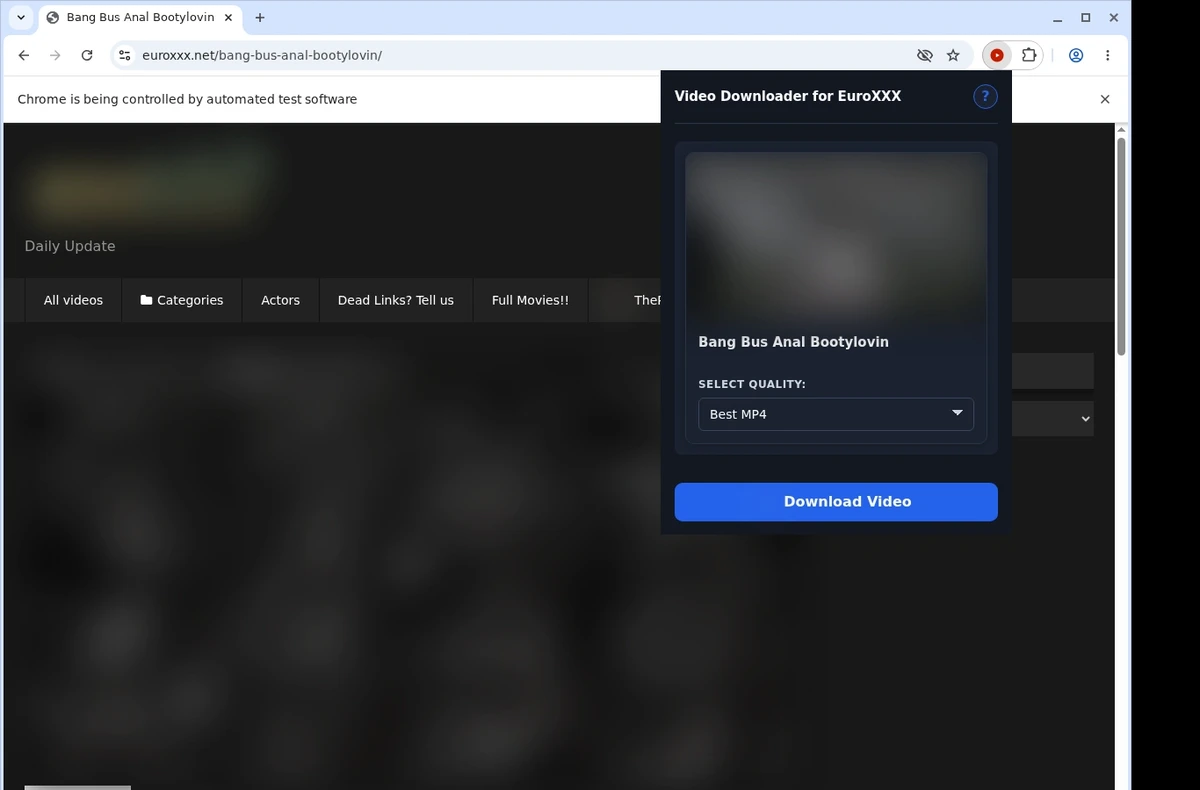Select the active browser tab title

(x=140, y=18)
